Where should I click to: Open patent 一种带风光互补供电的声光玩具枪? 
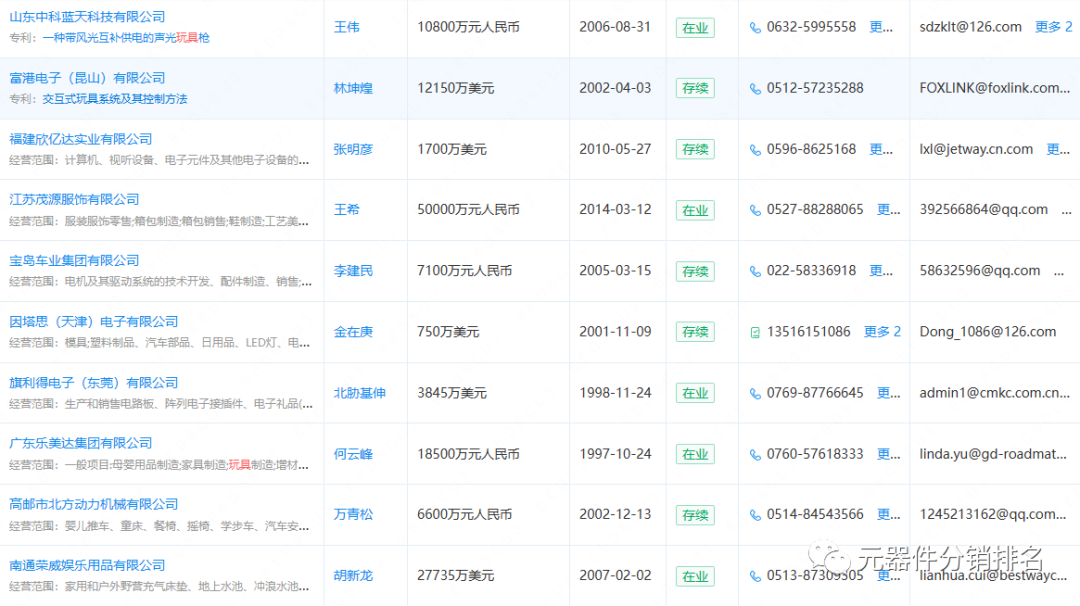126,38
